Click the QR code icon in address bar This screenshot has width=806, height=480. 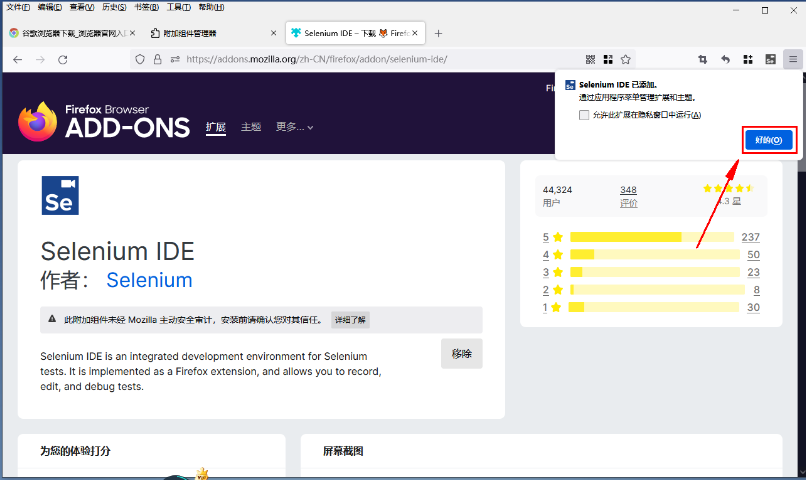pyautogui.click(x=591, y=60)
